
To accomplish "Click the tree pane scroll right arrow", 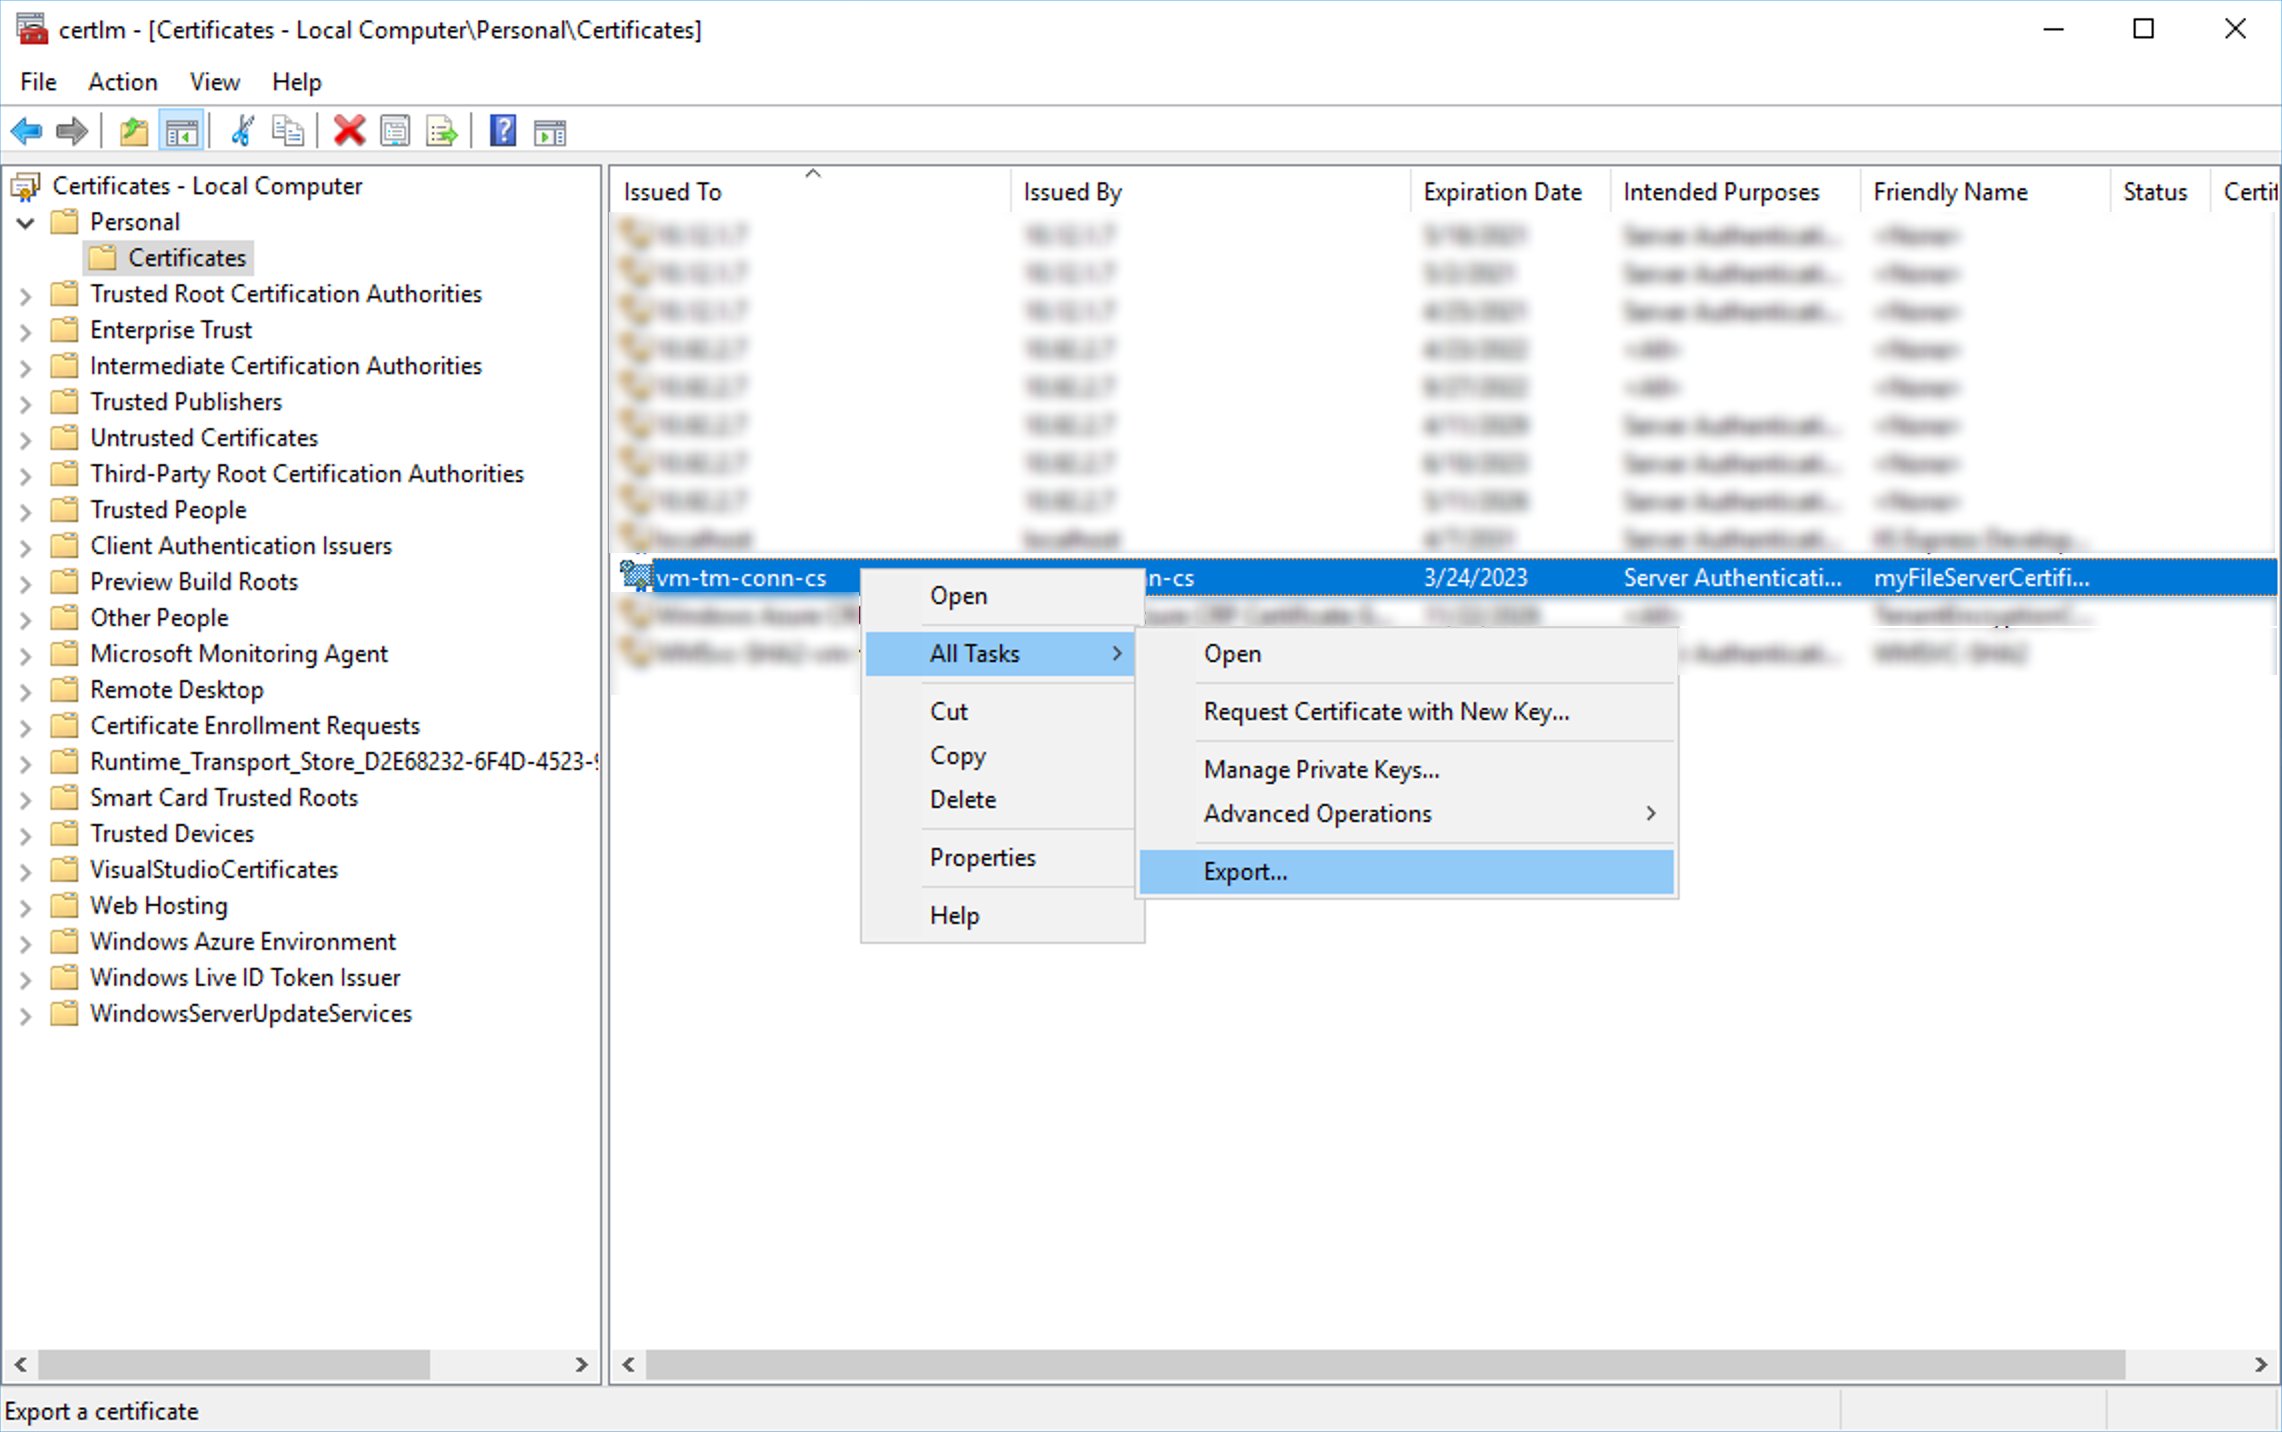I will coord(581,1364).
